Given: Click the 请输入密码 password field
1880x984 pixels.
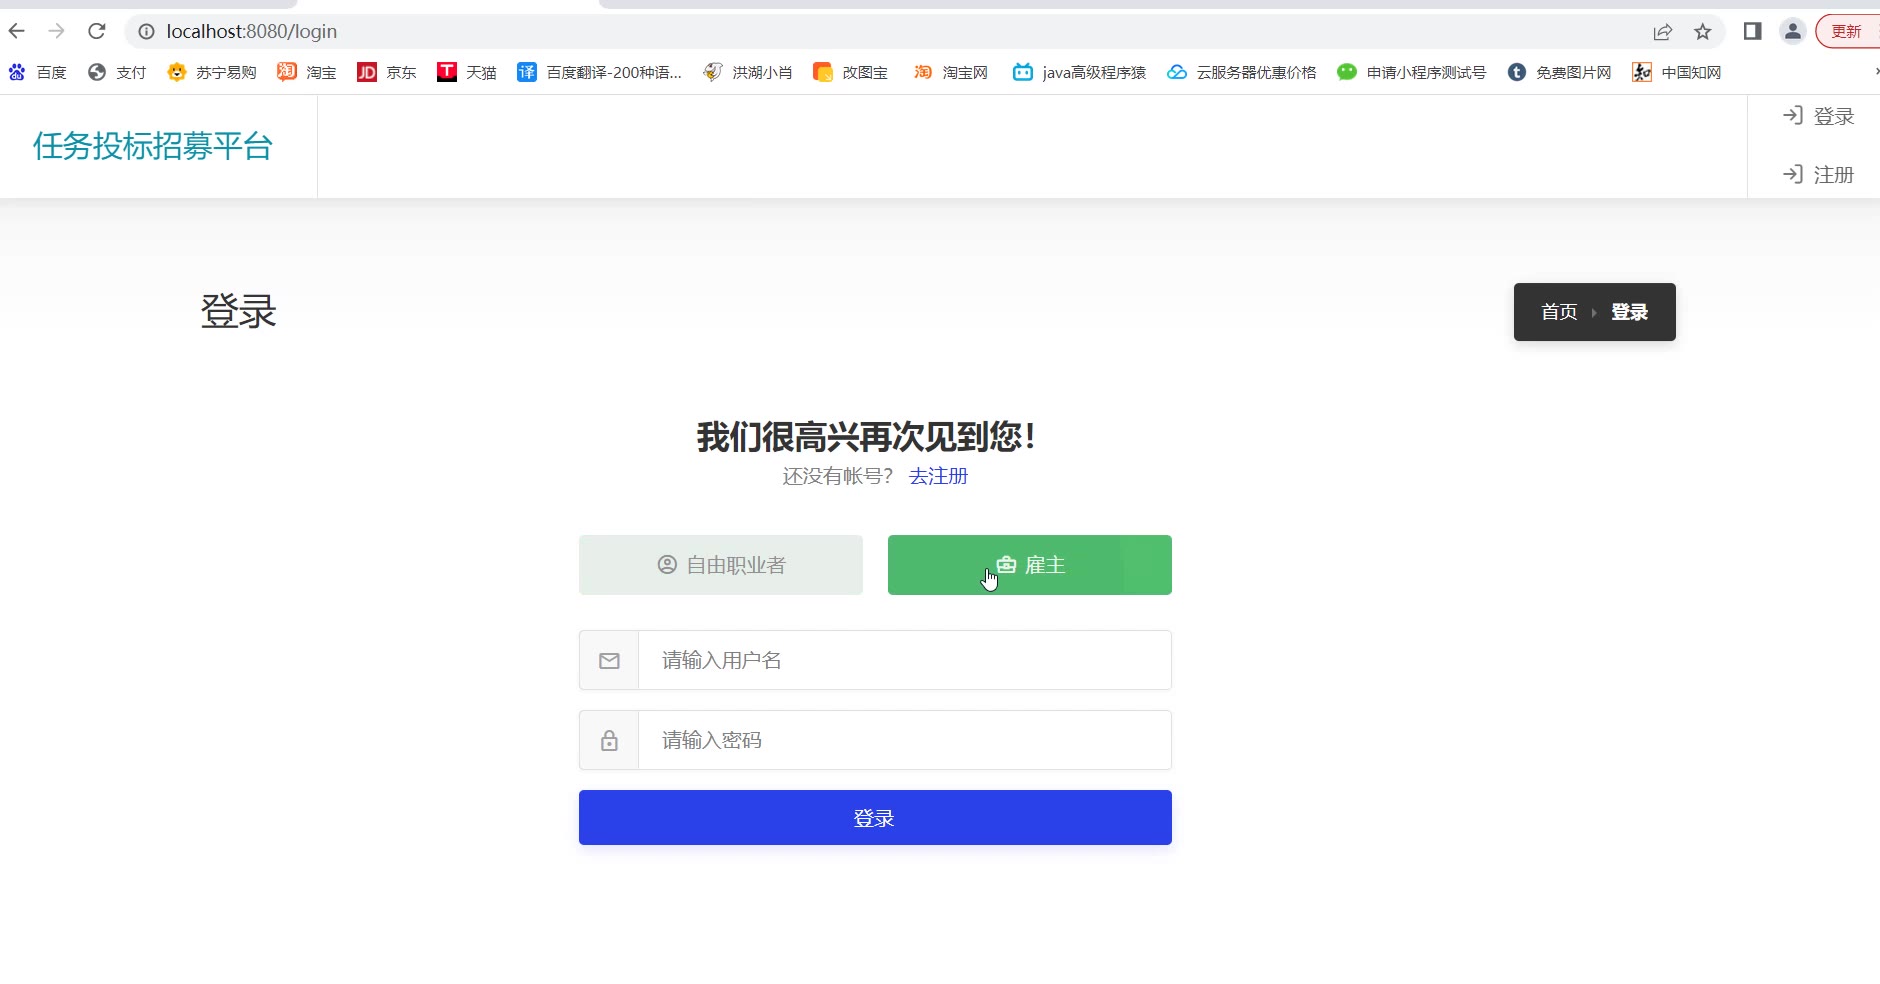Looking at the screenshot, I should coord(905,740).
